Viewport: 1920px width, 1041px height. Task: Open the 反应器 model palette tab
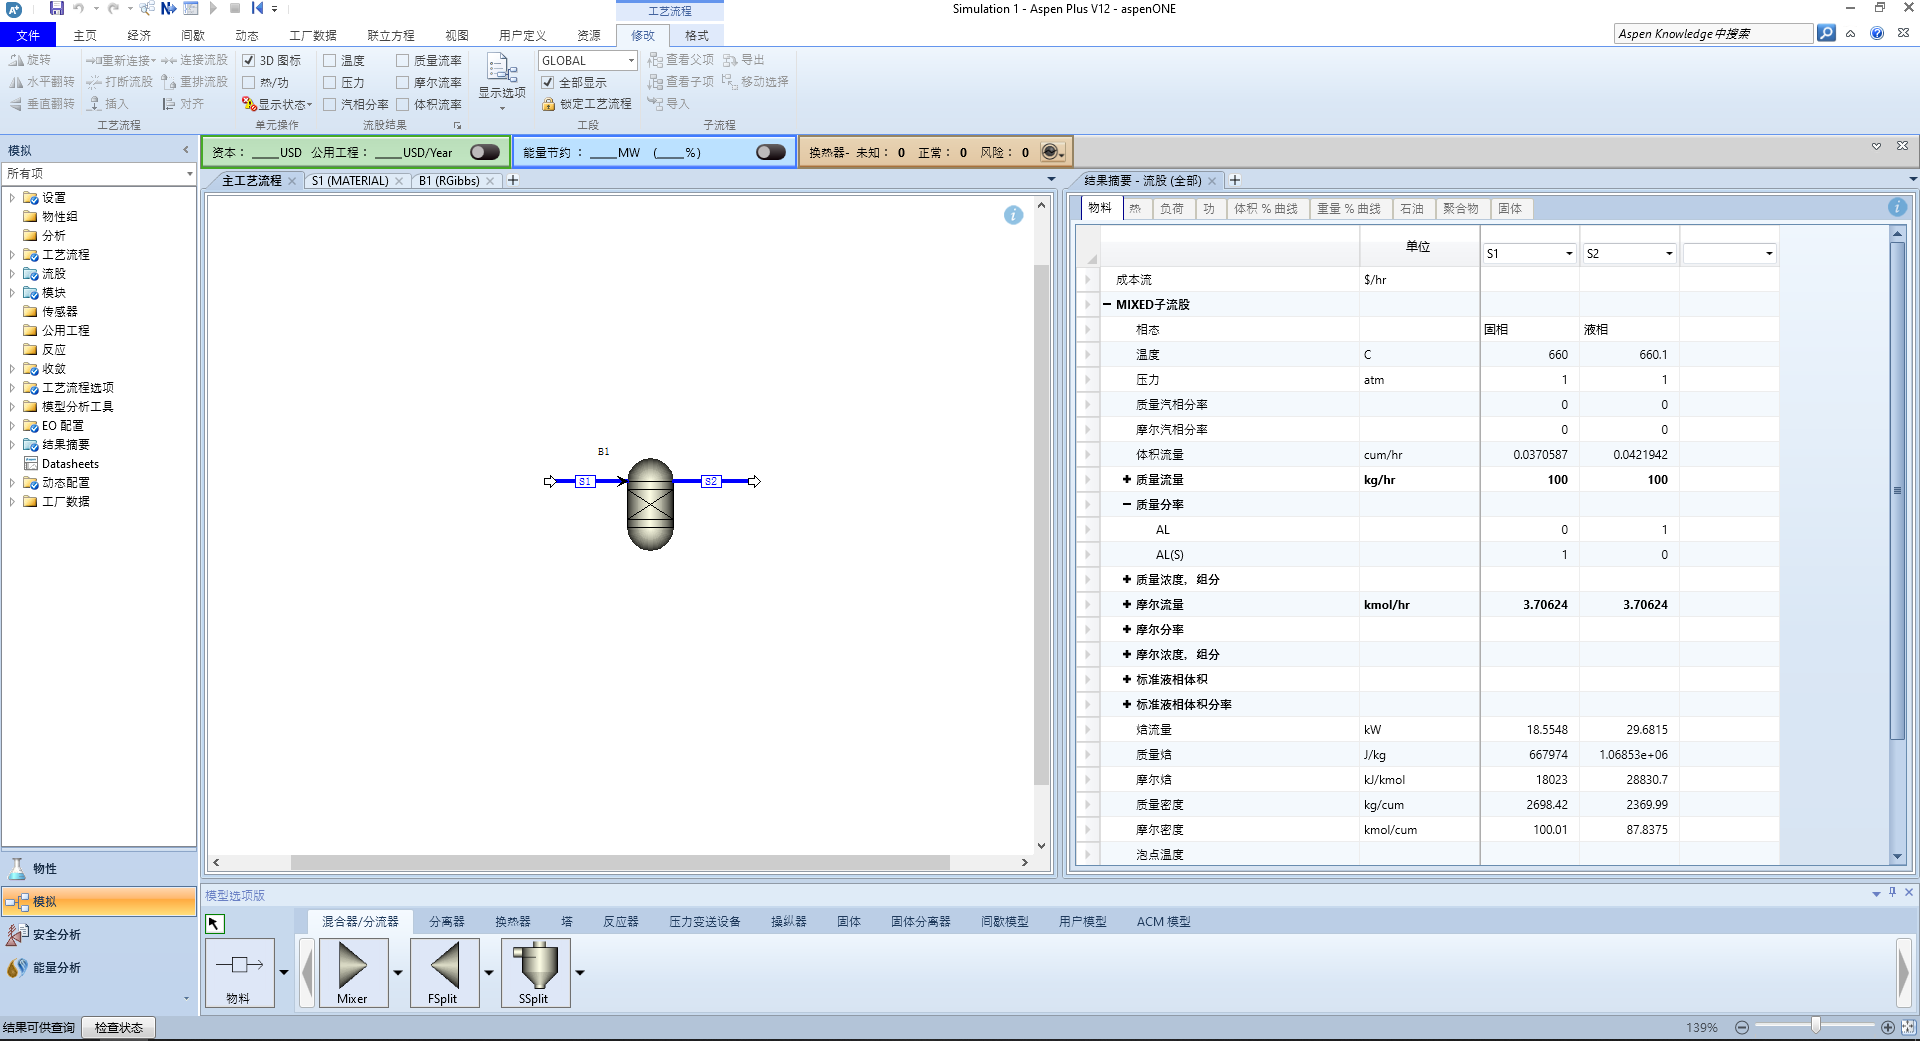620,922
